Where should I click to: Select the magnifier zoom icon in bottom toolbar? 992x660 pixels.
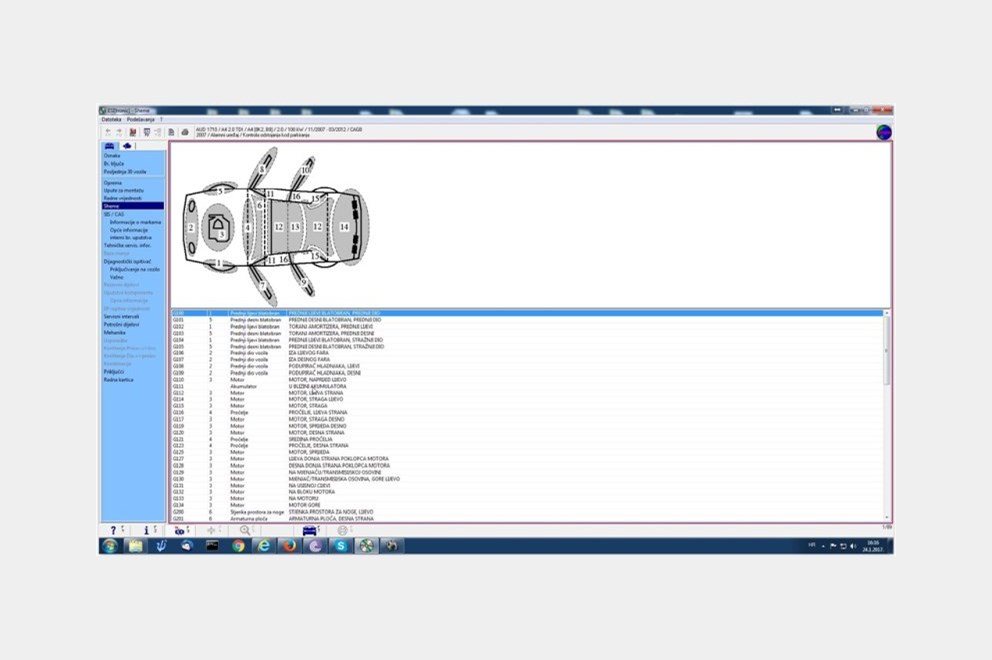point(245,531)
